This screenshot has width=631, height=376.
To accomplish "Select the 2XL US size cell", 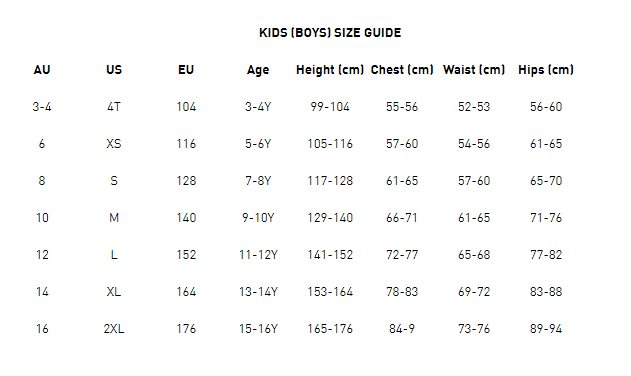I will point(114,328).
